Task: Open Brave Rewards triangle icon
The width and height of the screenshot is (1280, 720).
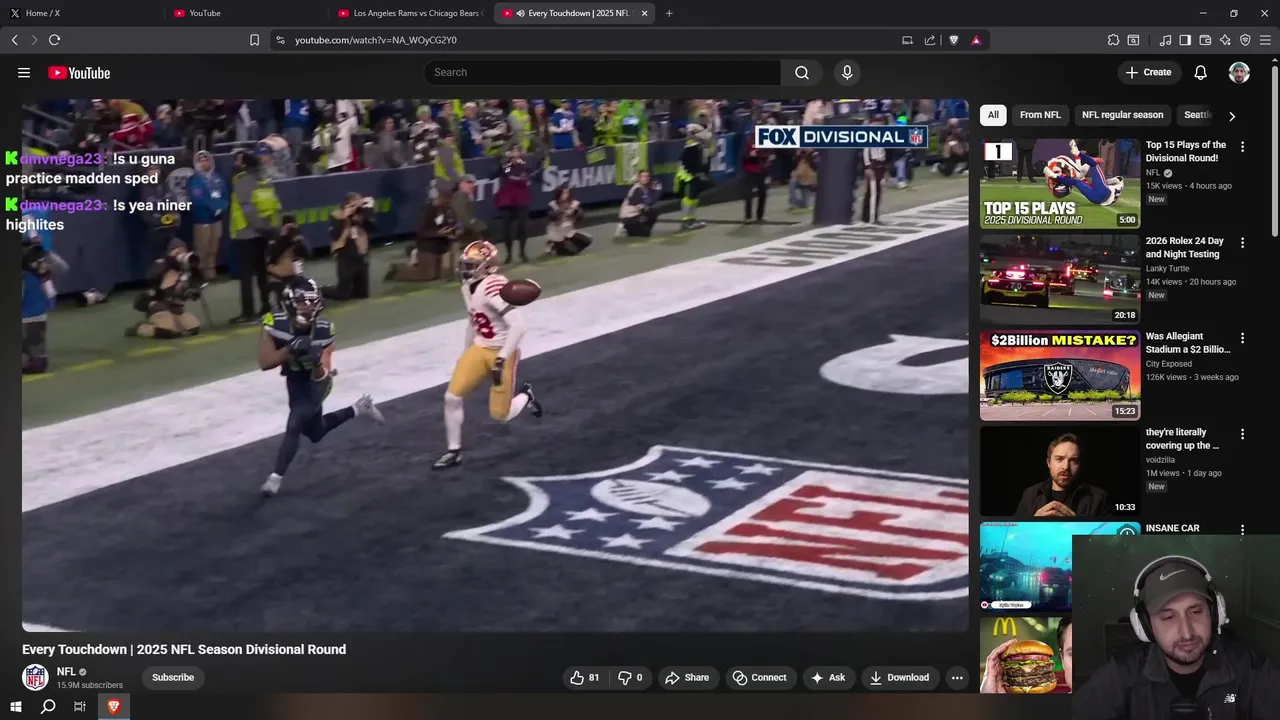Action: click(976, 40)
